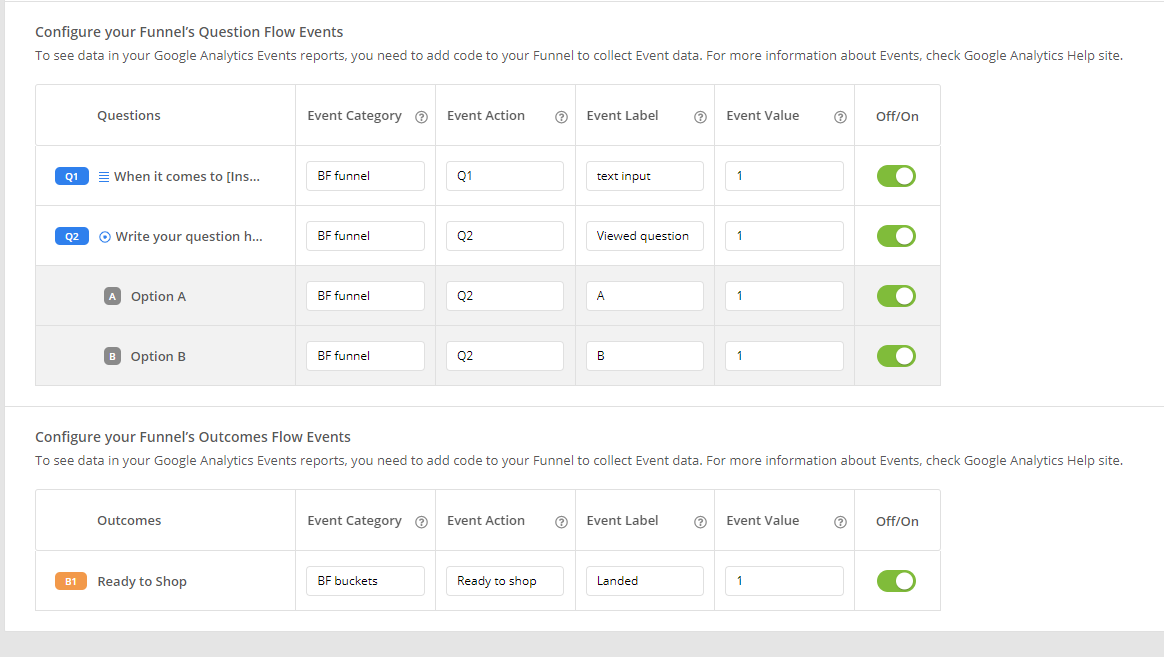Screen dimensions: 1164x657
Task: Disable the Option A event toggle
Action: pos(896,296)
